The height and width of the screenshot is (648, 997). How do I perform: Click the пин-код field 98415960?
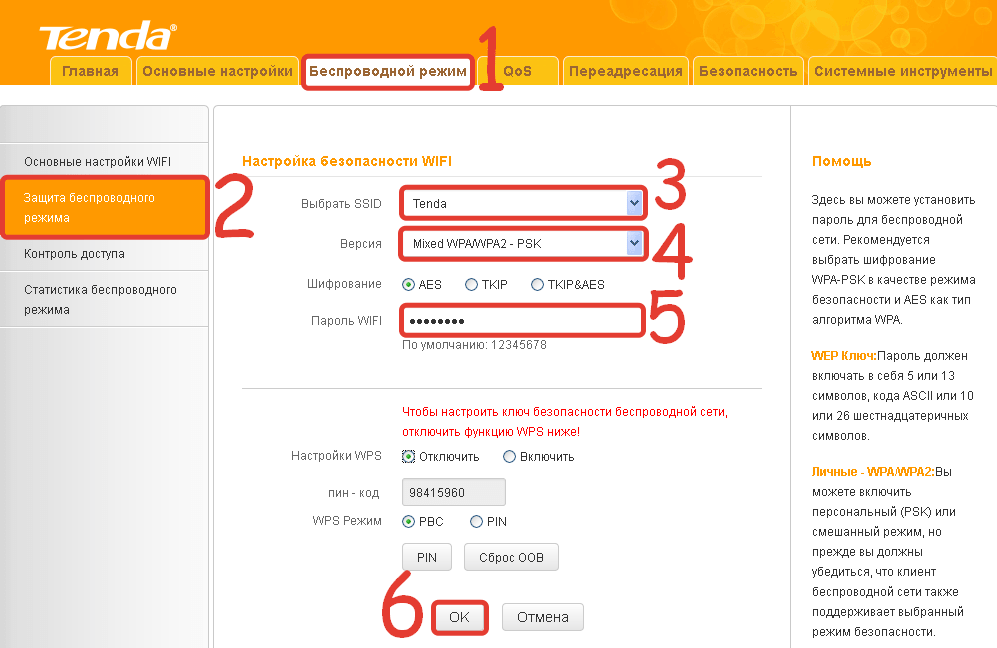tap(454, 492)
